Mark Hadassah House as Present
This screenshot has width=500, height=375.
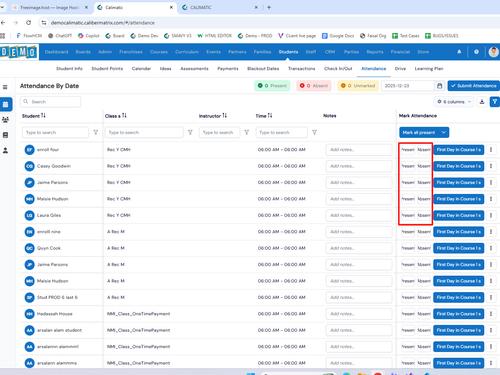[x=408, y=314]
